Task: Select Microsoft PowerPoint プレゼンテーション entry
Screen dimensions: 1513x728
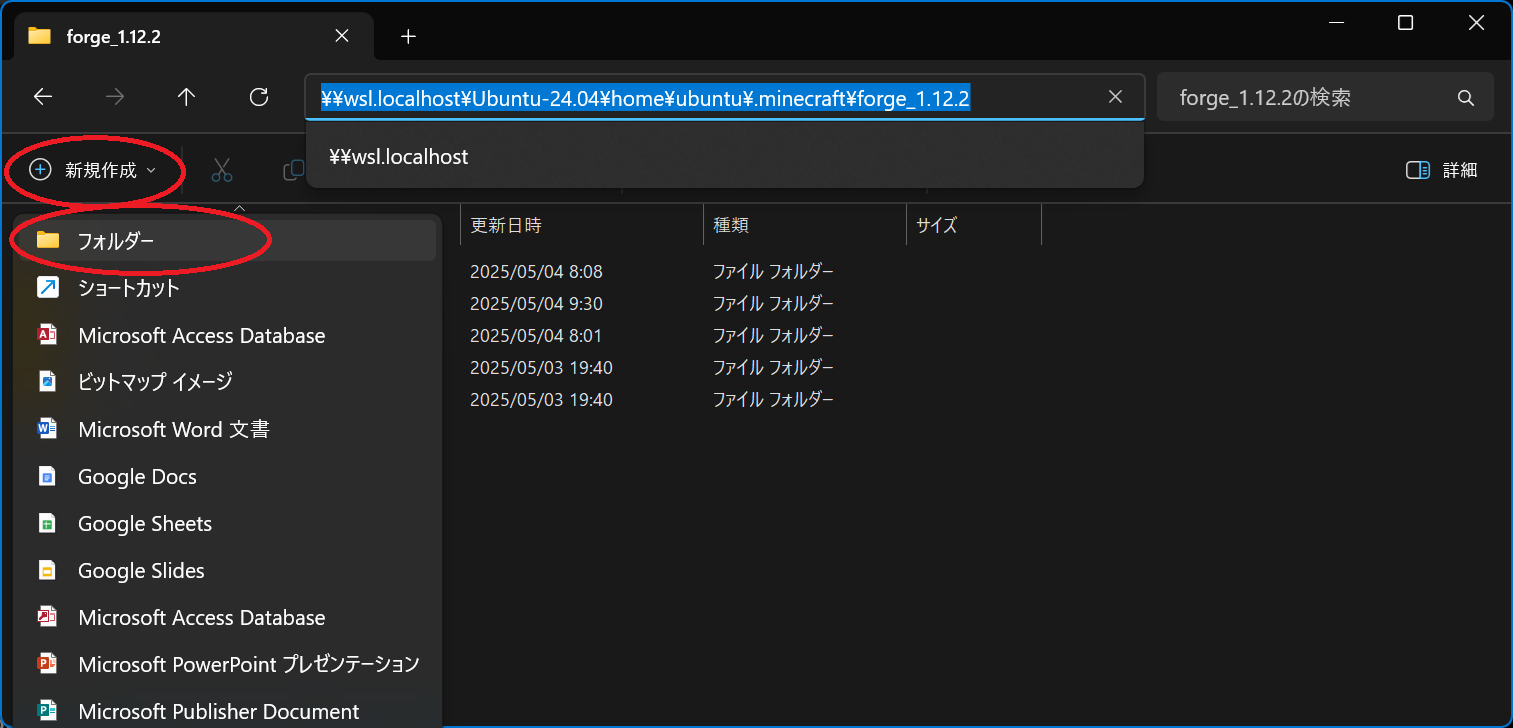Action: point(227,664)
